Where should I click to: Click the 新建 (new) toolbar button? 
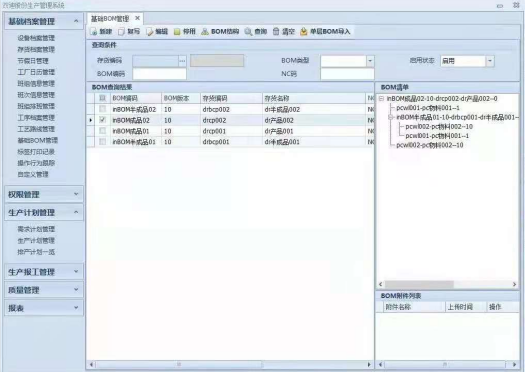pyautogui.click(x=101, y=31)
